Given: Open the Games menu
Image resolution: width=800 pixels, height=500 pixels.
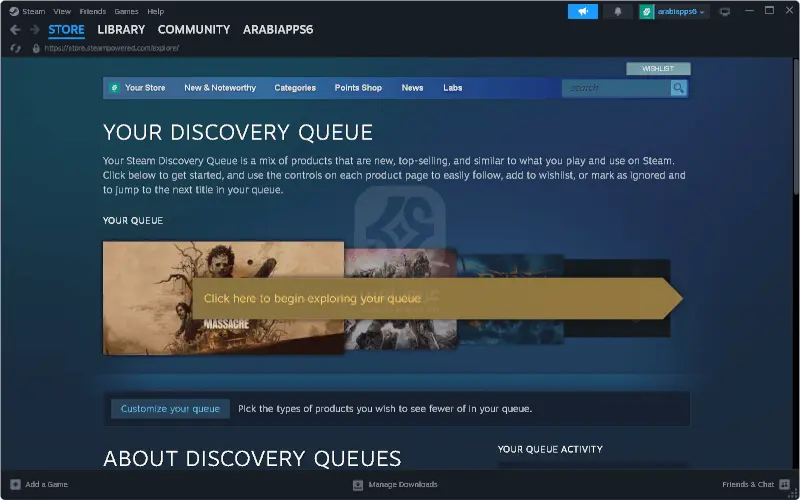Looking at the screenshot, I should pyautogui.click(x=126, y=11).
